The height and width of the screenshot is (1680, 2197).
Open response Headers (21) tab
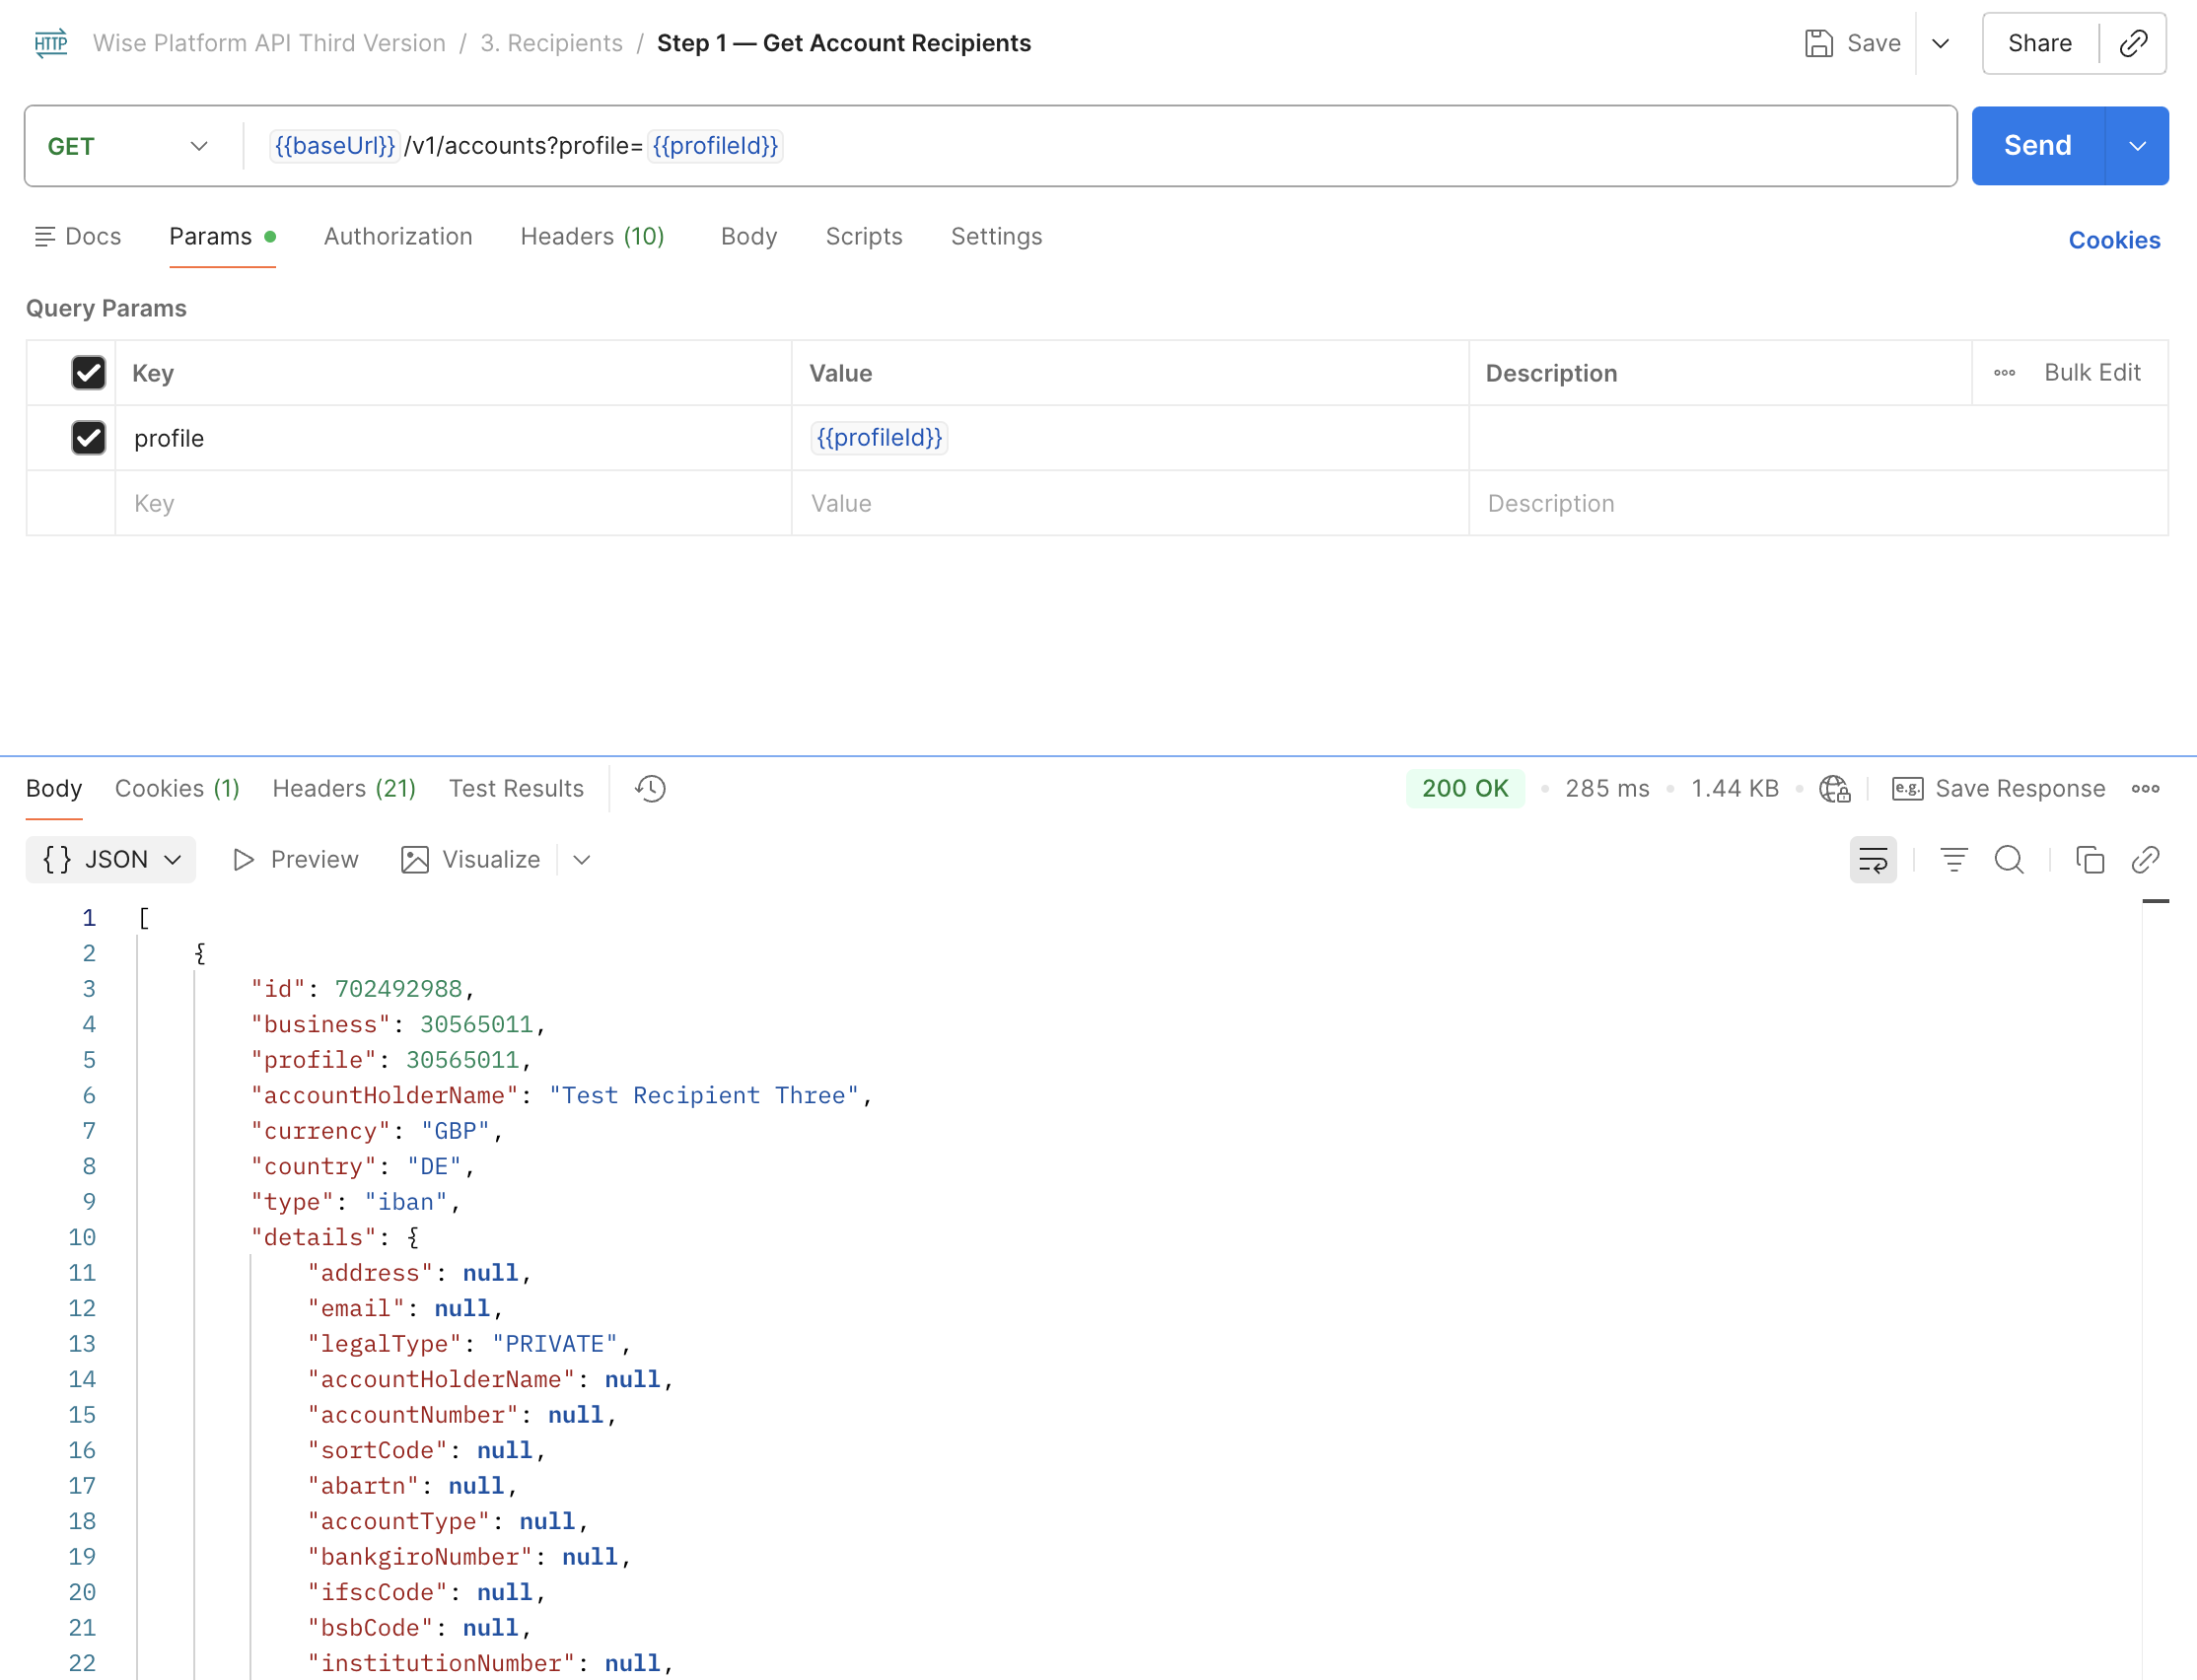click(344, 788)
